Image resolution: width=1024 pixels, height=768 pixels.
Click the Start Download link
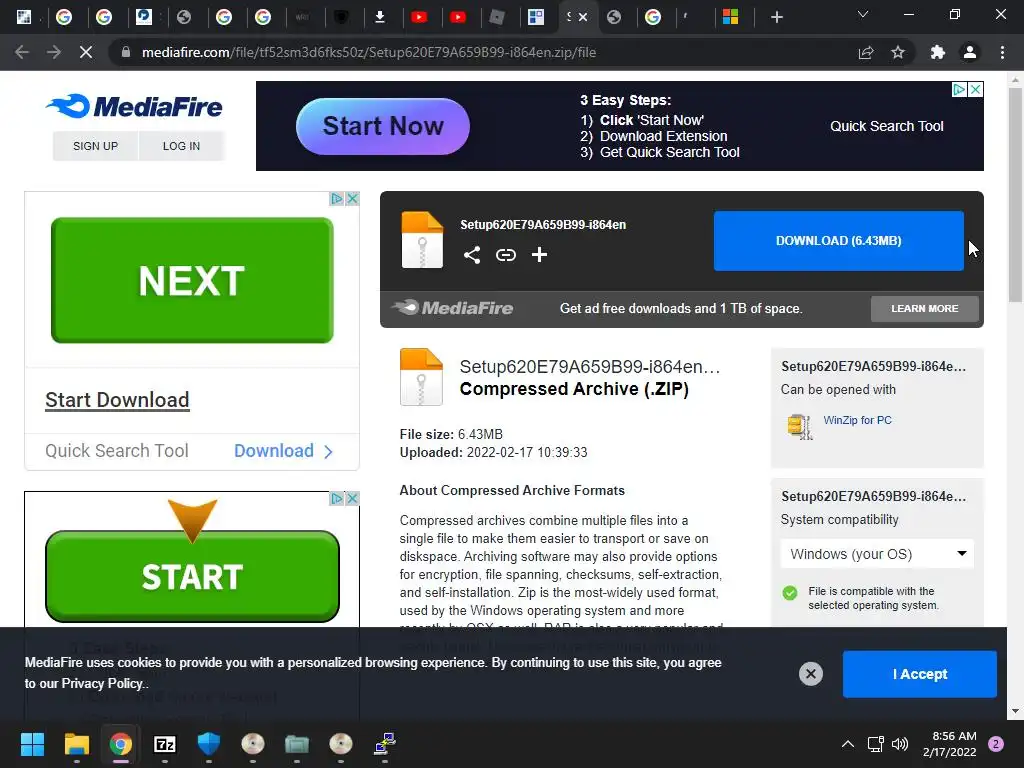[117, 400]
